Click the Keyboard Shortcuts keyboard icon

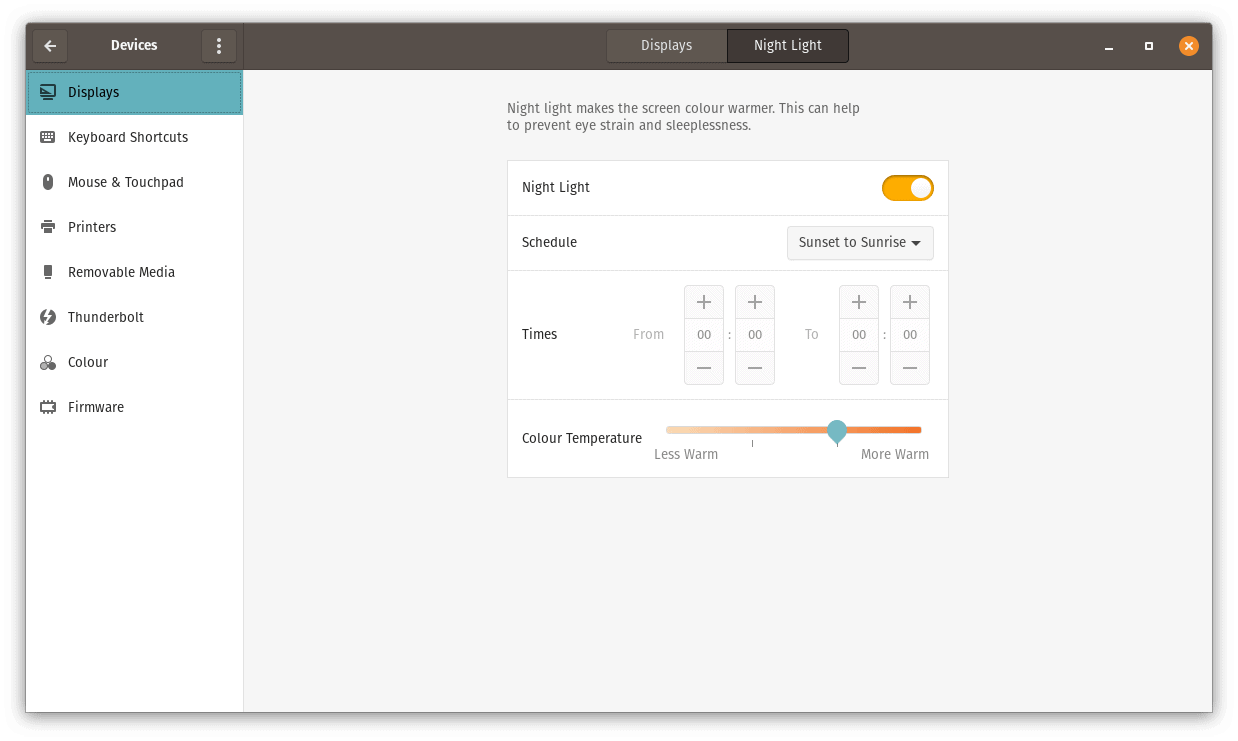[x=47, y=137]
